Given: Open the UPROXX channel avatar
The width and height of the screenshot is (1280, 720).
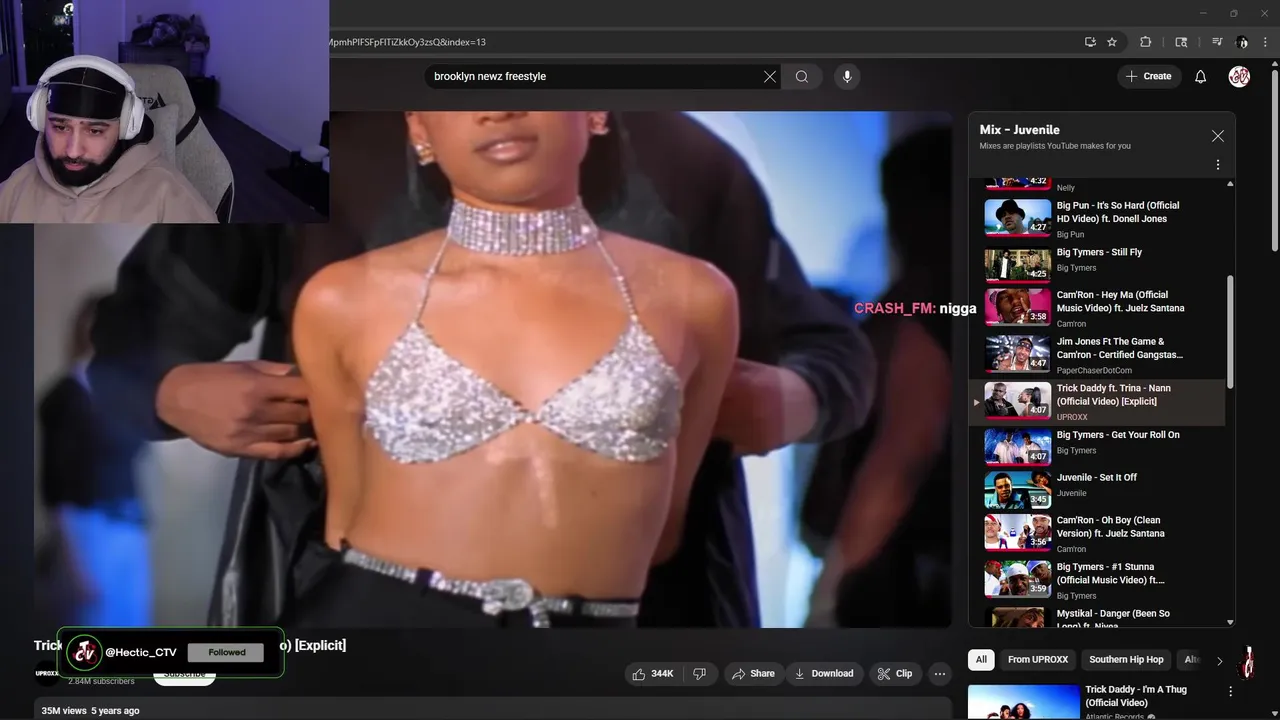Looking at the screenshot, I should [47, 673].
